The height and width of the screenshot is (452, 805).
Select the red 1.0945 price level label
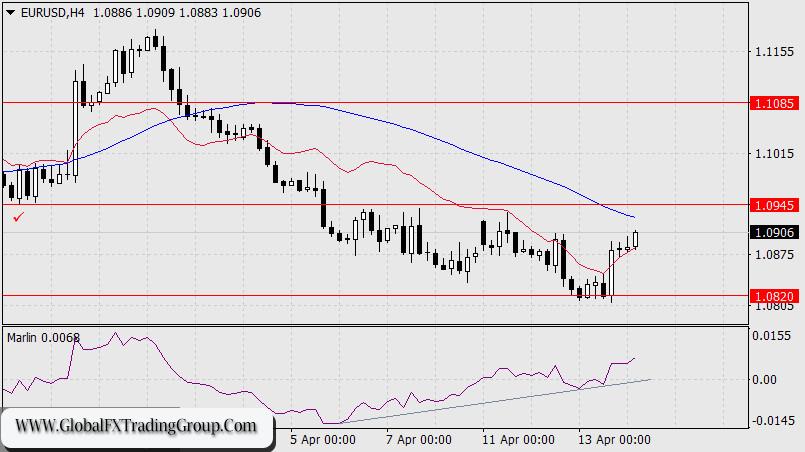click(774, 205)
